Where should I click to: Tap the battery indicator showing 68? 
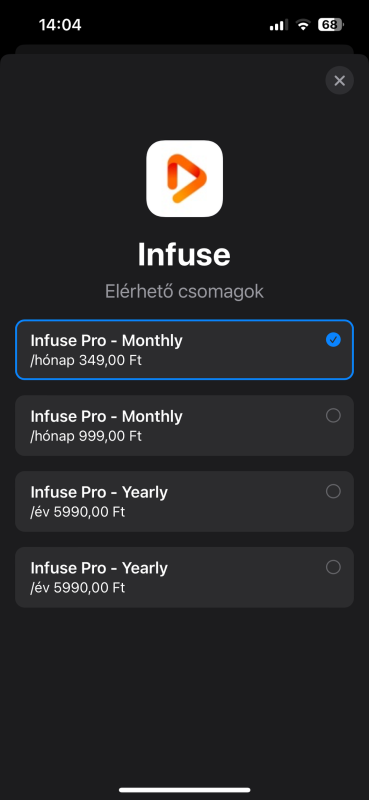330,24
